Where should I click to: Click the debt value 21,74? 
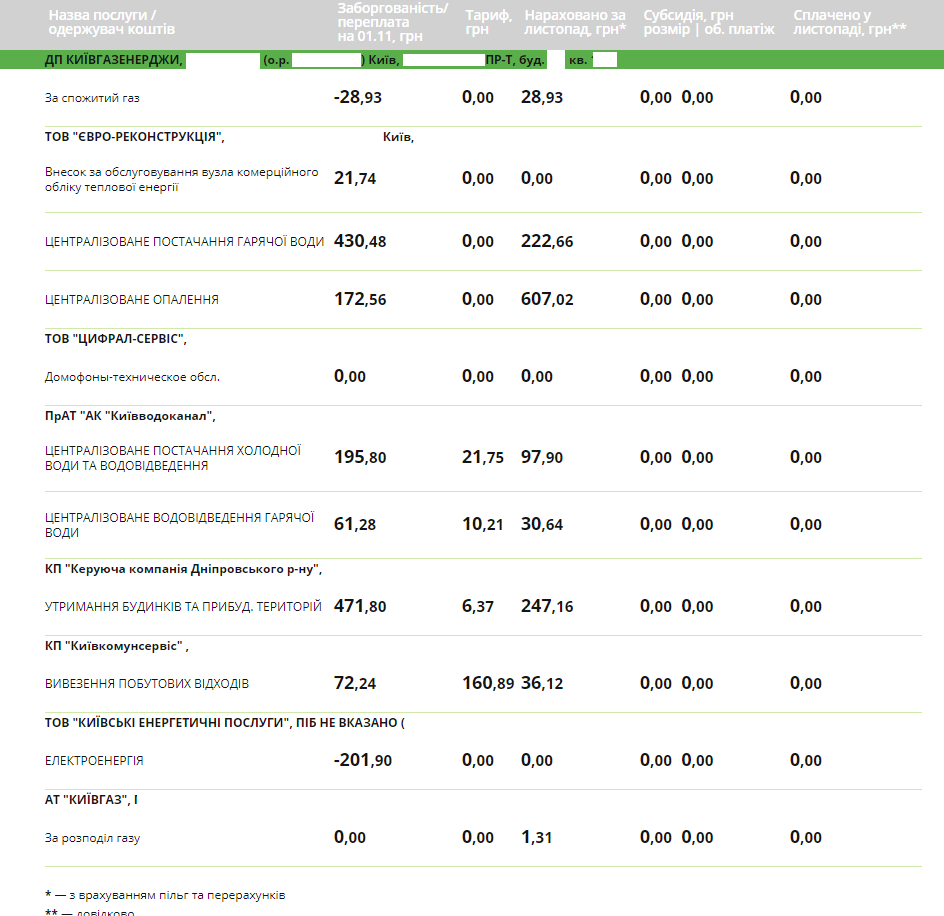coord(355,178)
